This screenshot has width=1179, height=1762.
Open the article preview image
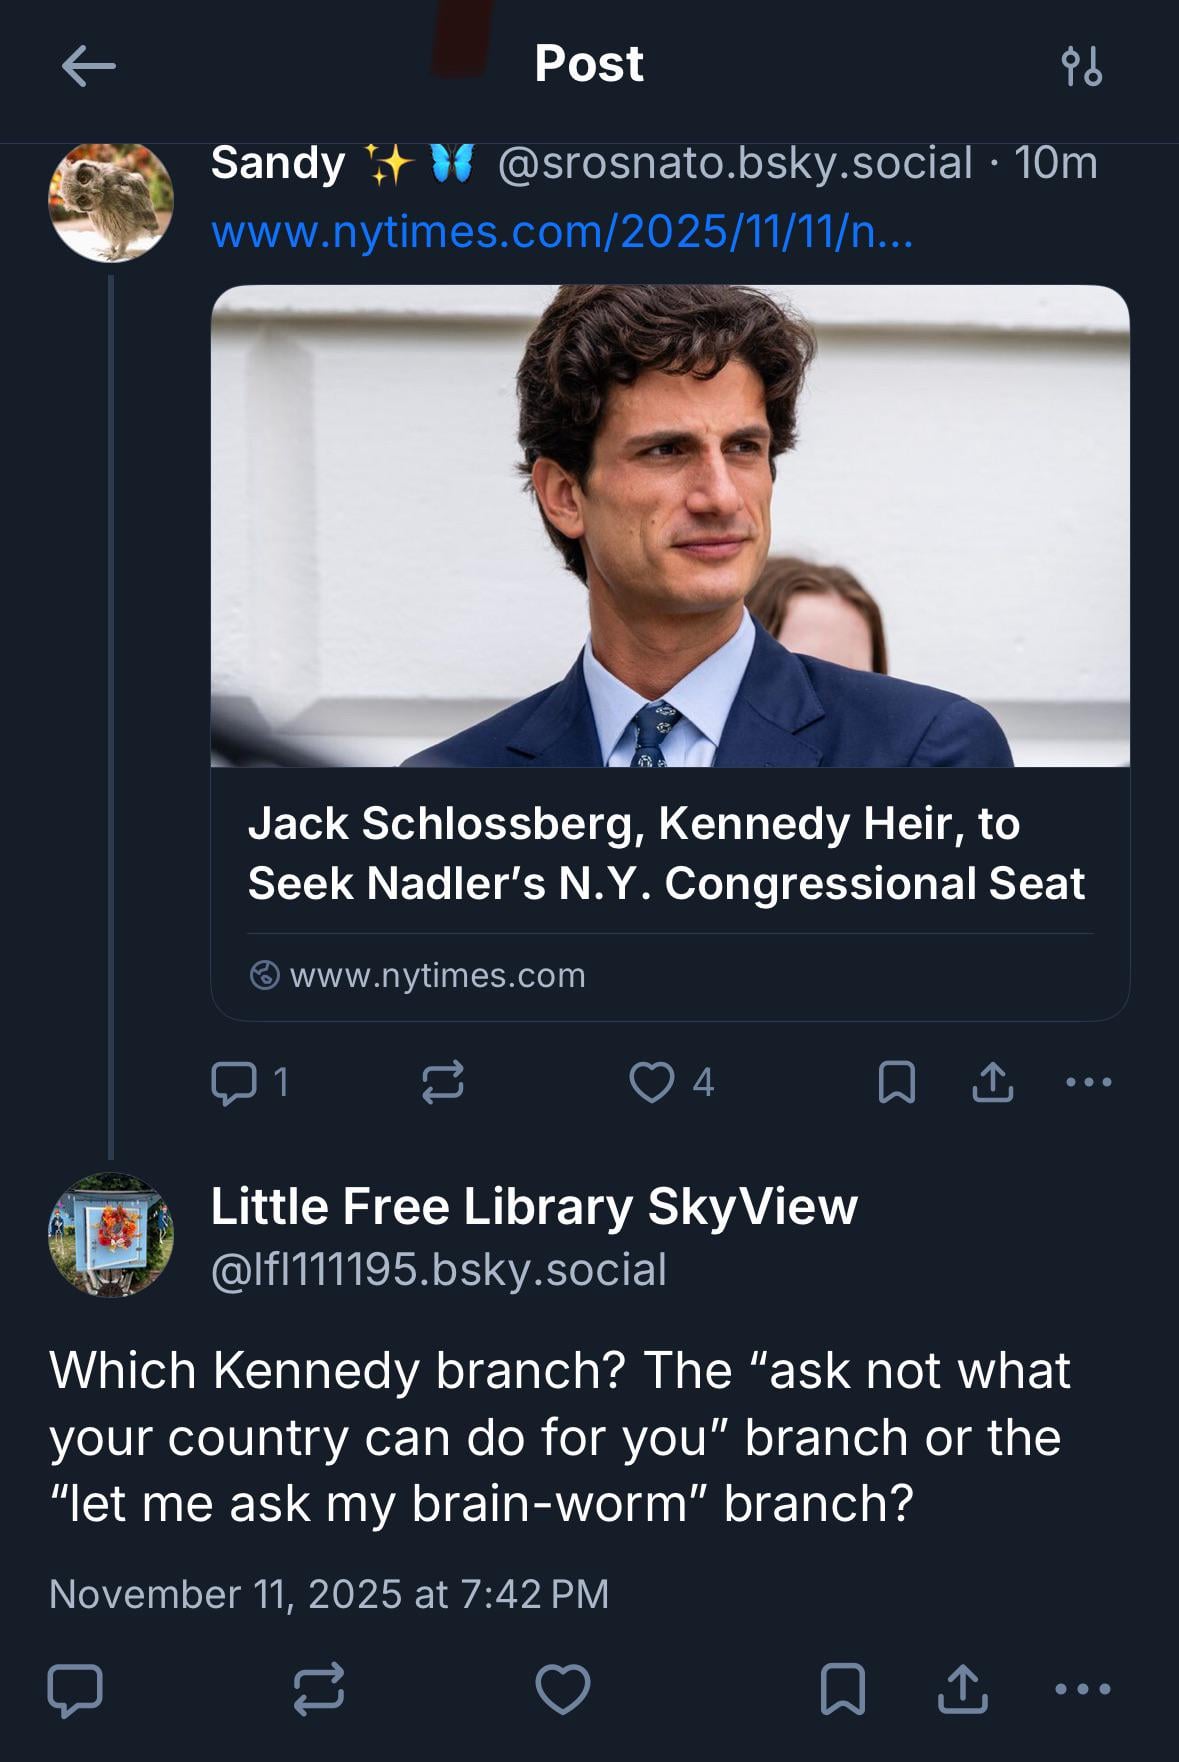[x=670, y=526]
